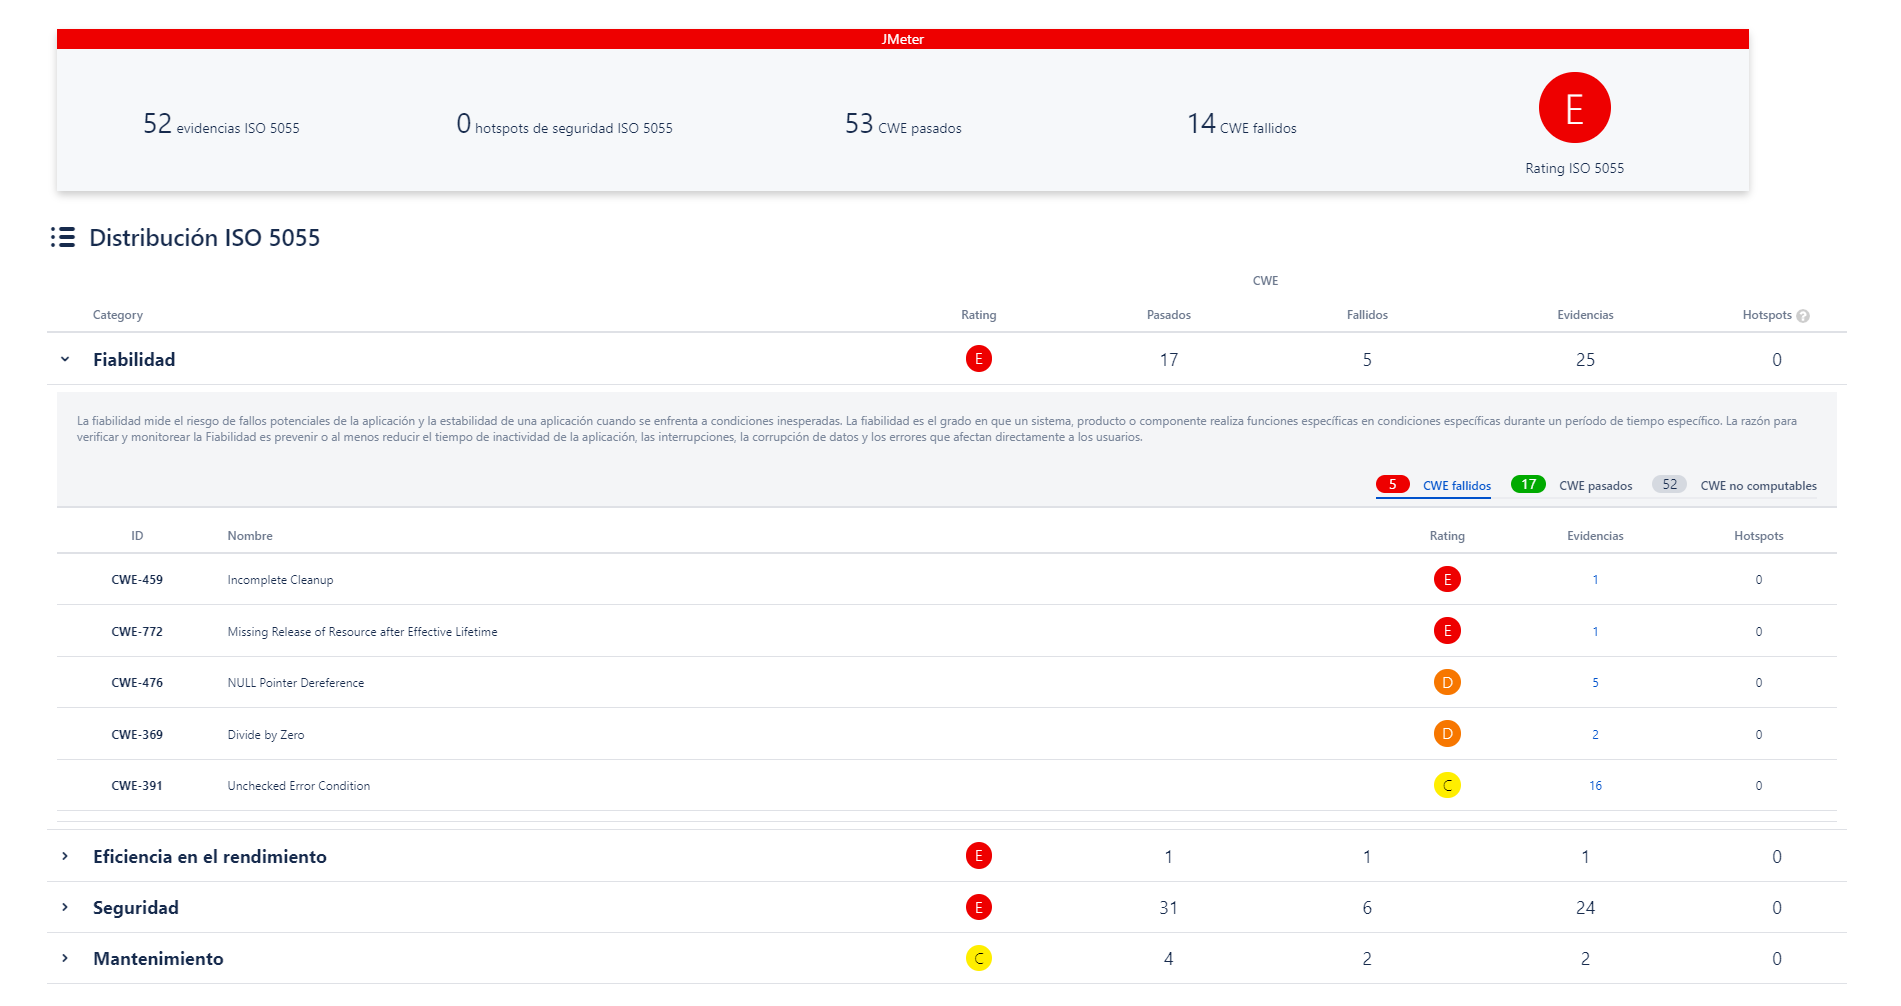This screenshot has width=1901, height=1006.
Task: Click the red 5 counter badge
Action: 1393,484
